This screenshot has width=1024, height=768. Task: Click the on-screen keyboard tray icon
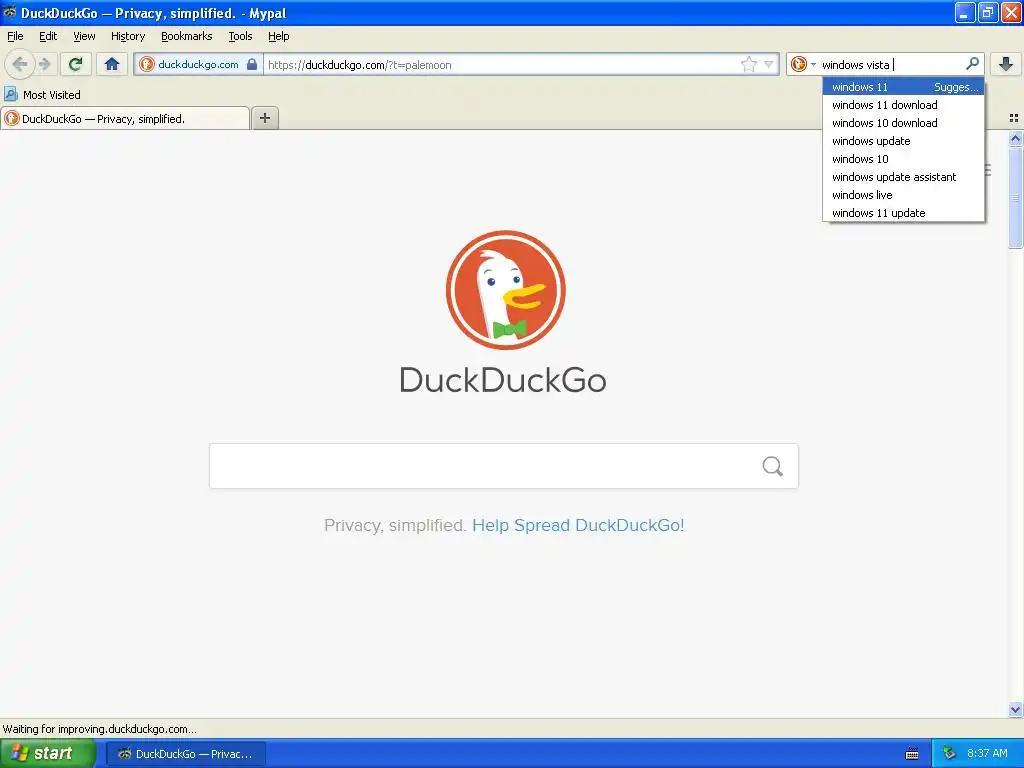(912, 754)
